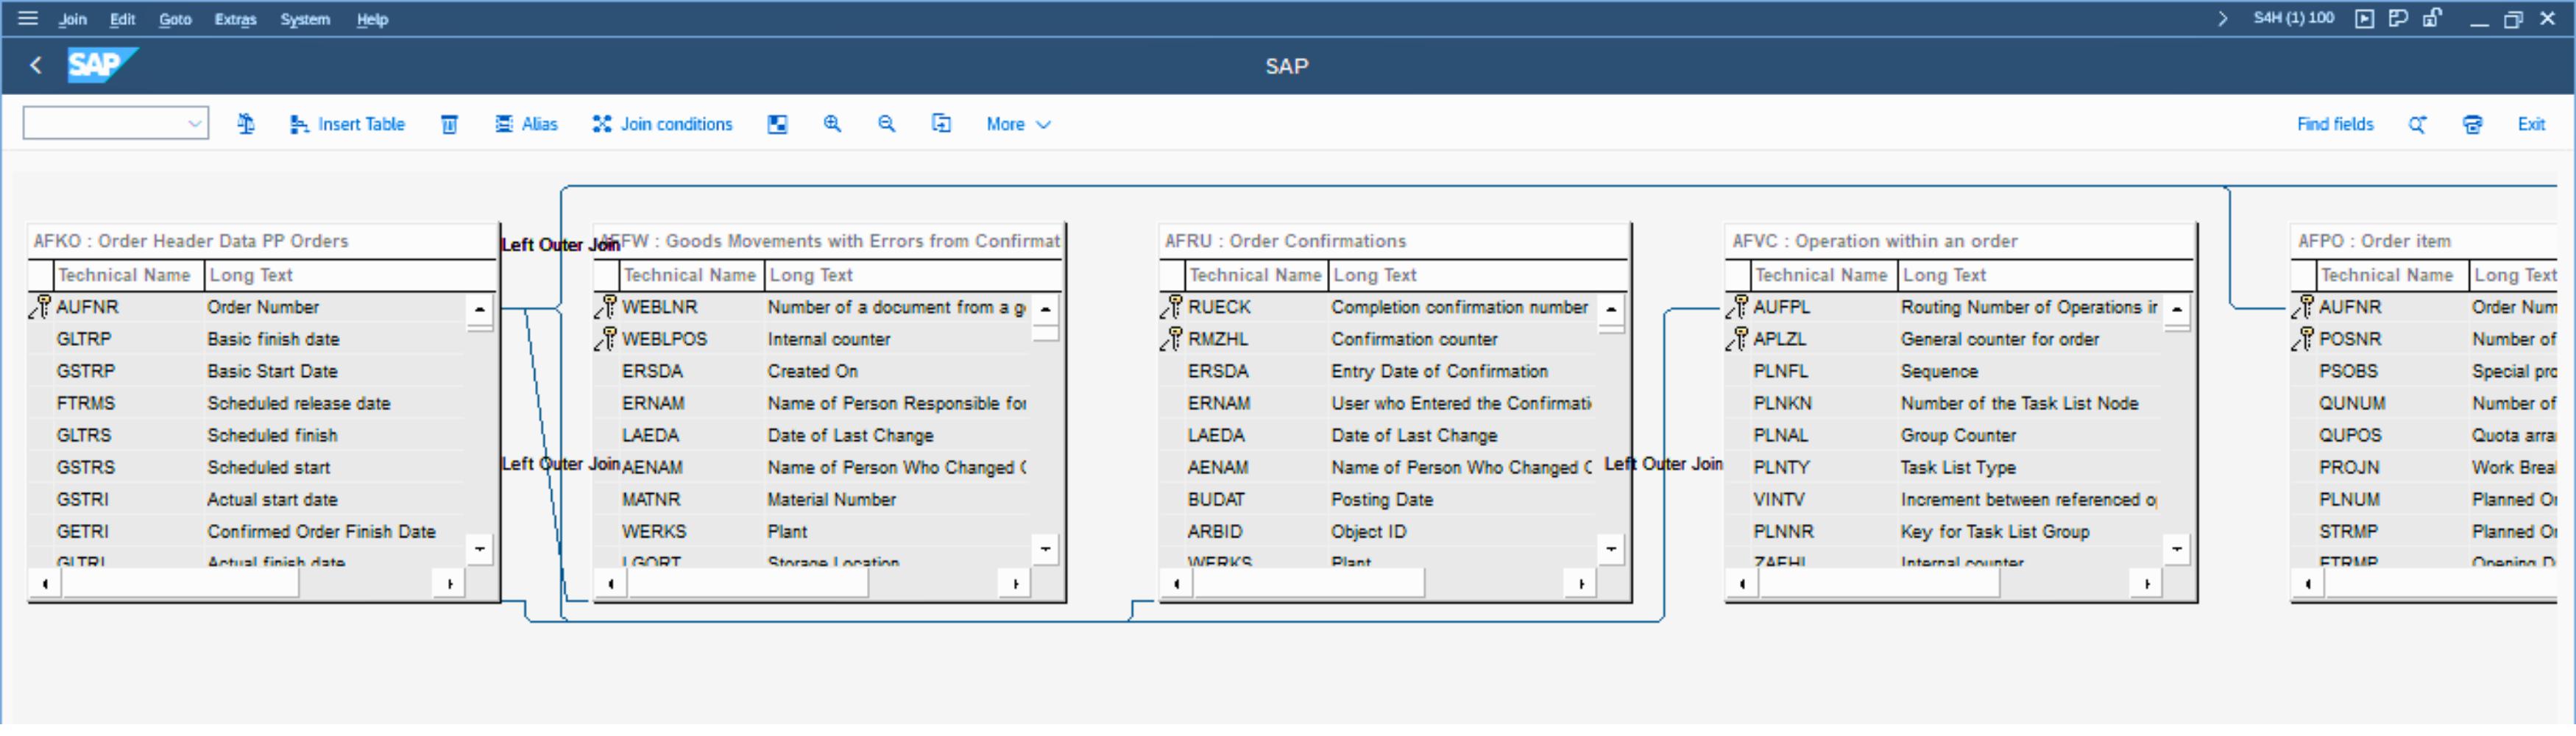Open the hamburger menu at top left
2576x736 pixels.
(x=28, y=18)
